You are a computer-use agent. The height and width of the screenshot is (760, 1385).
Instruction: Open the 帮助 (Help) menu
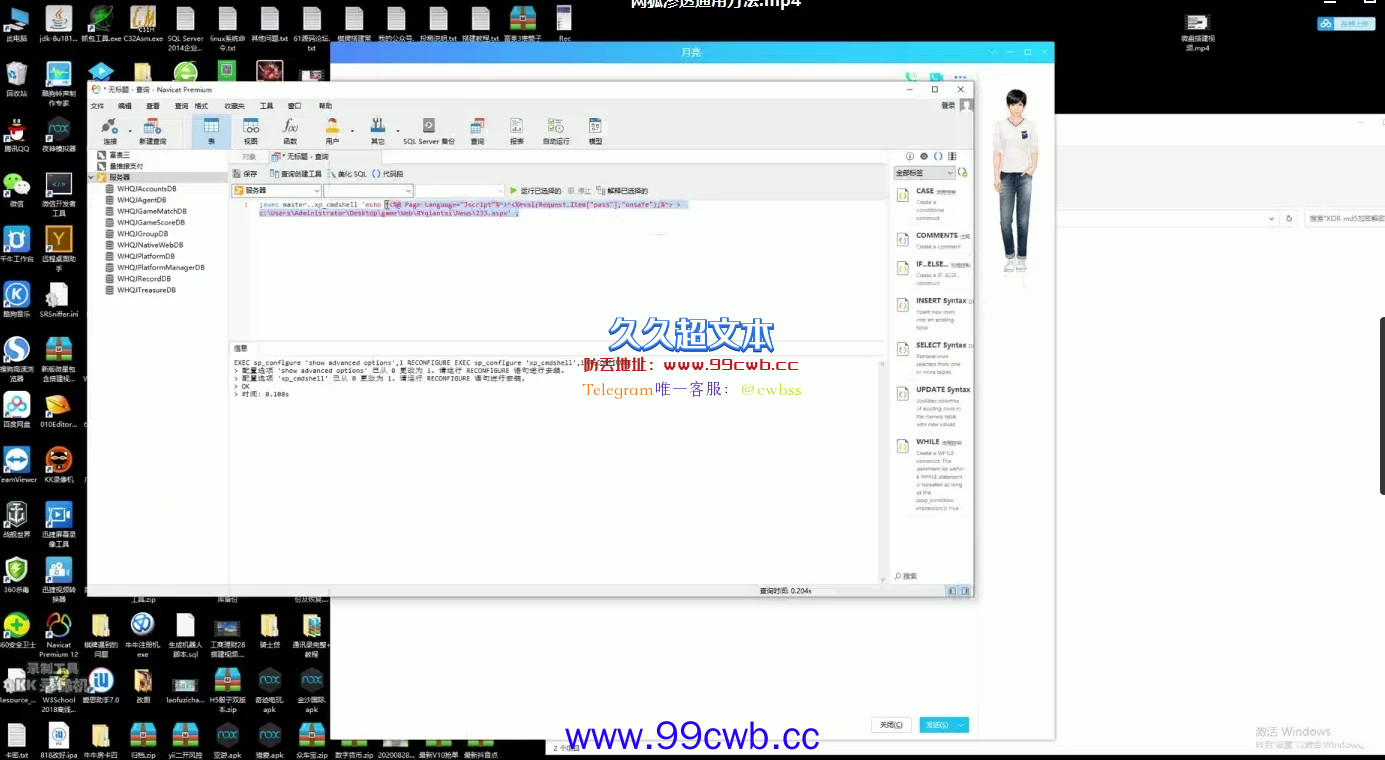click(326, 105)
